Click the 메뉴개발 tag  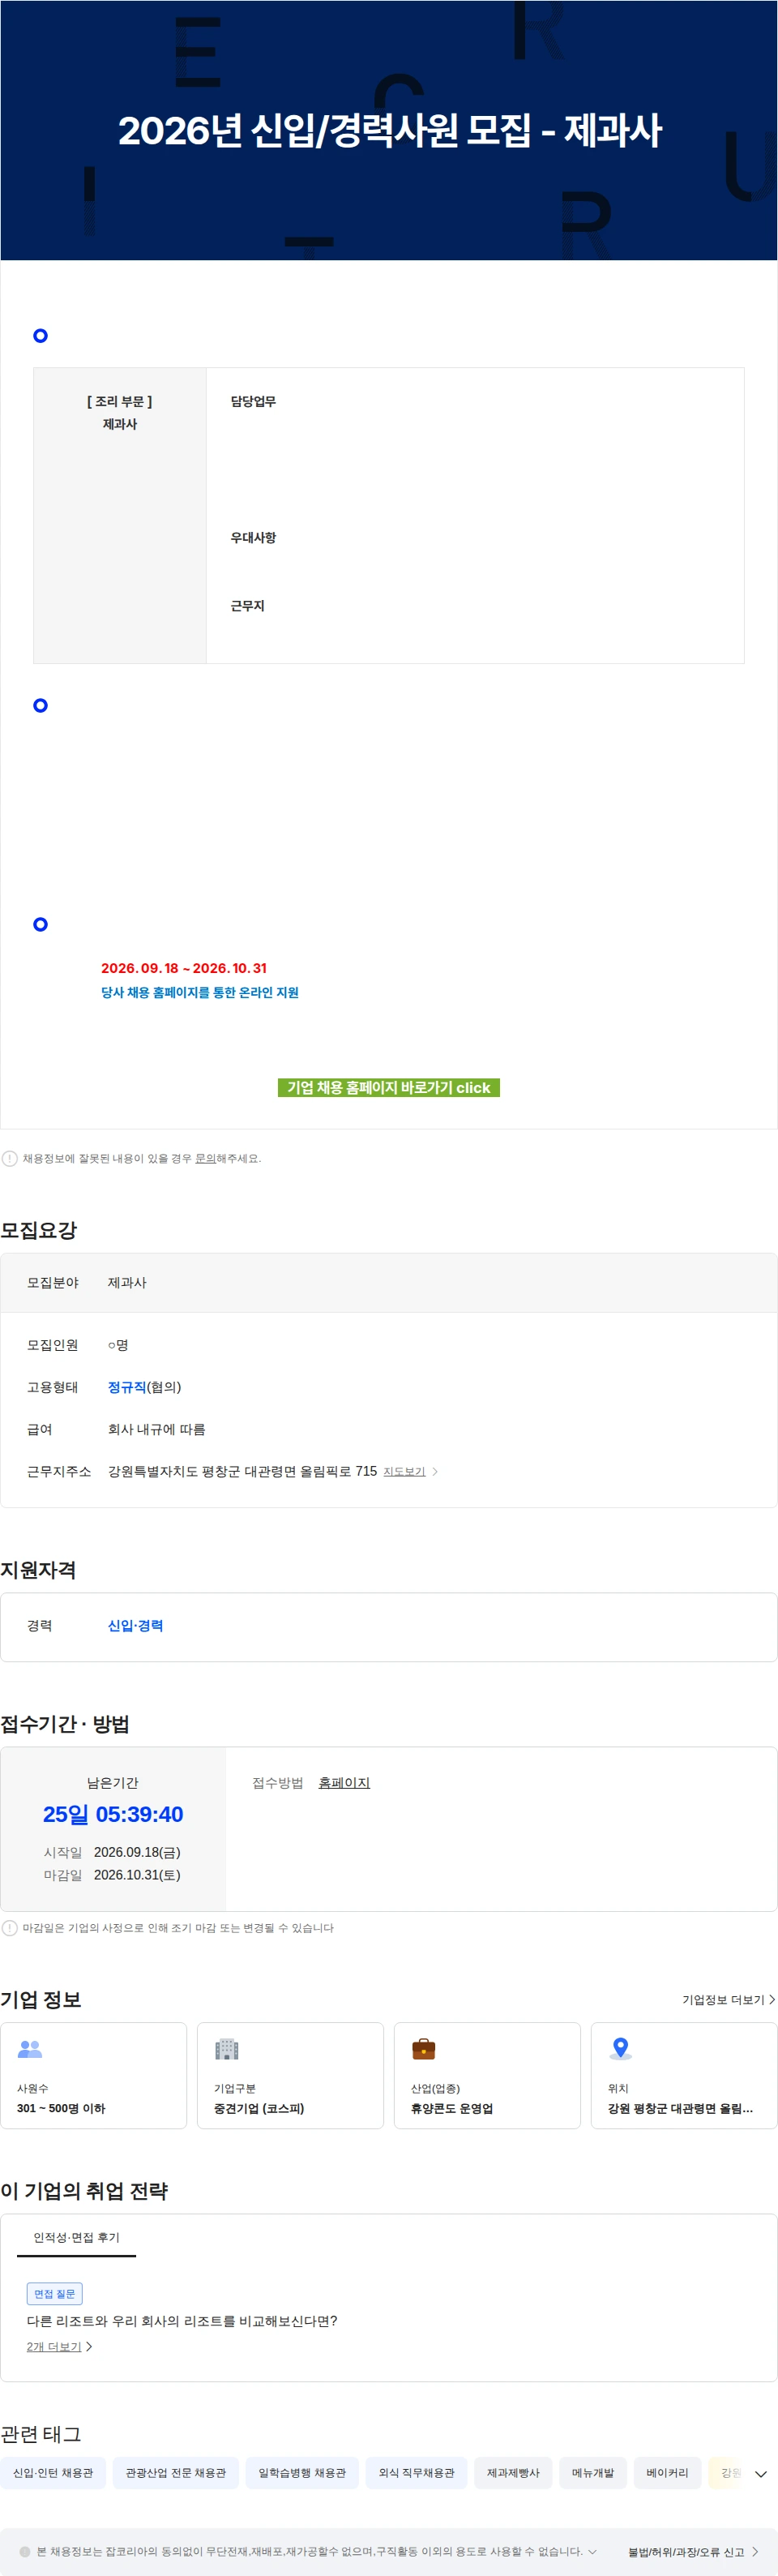pos(593,2473)
